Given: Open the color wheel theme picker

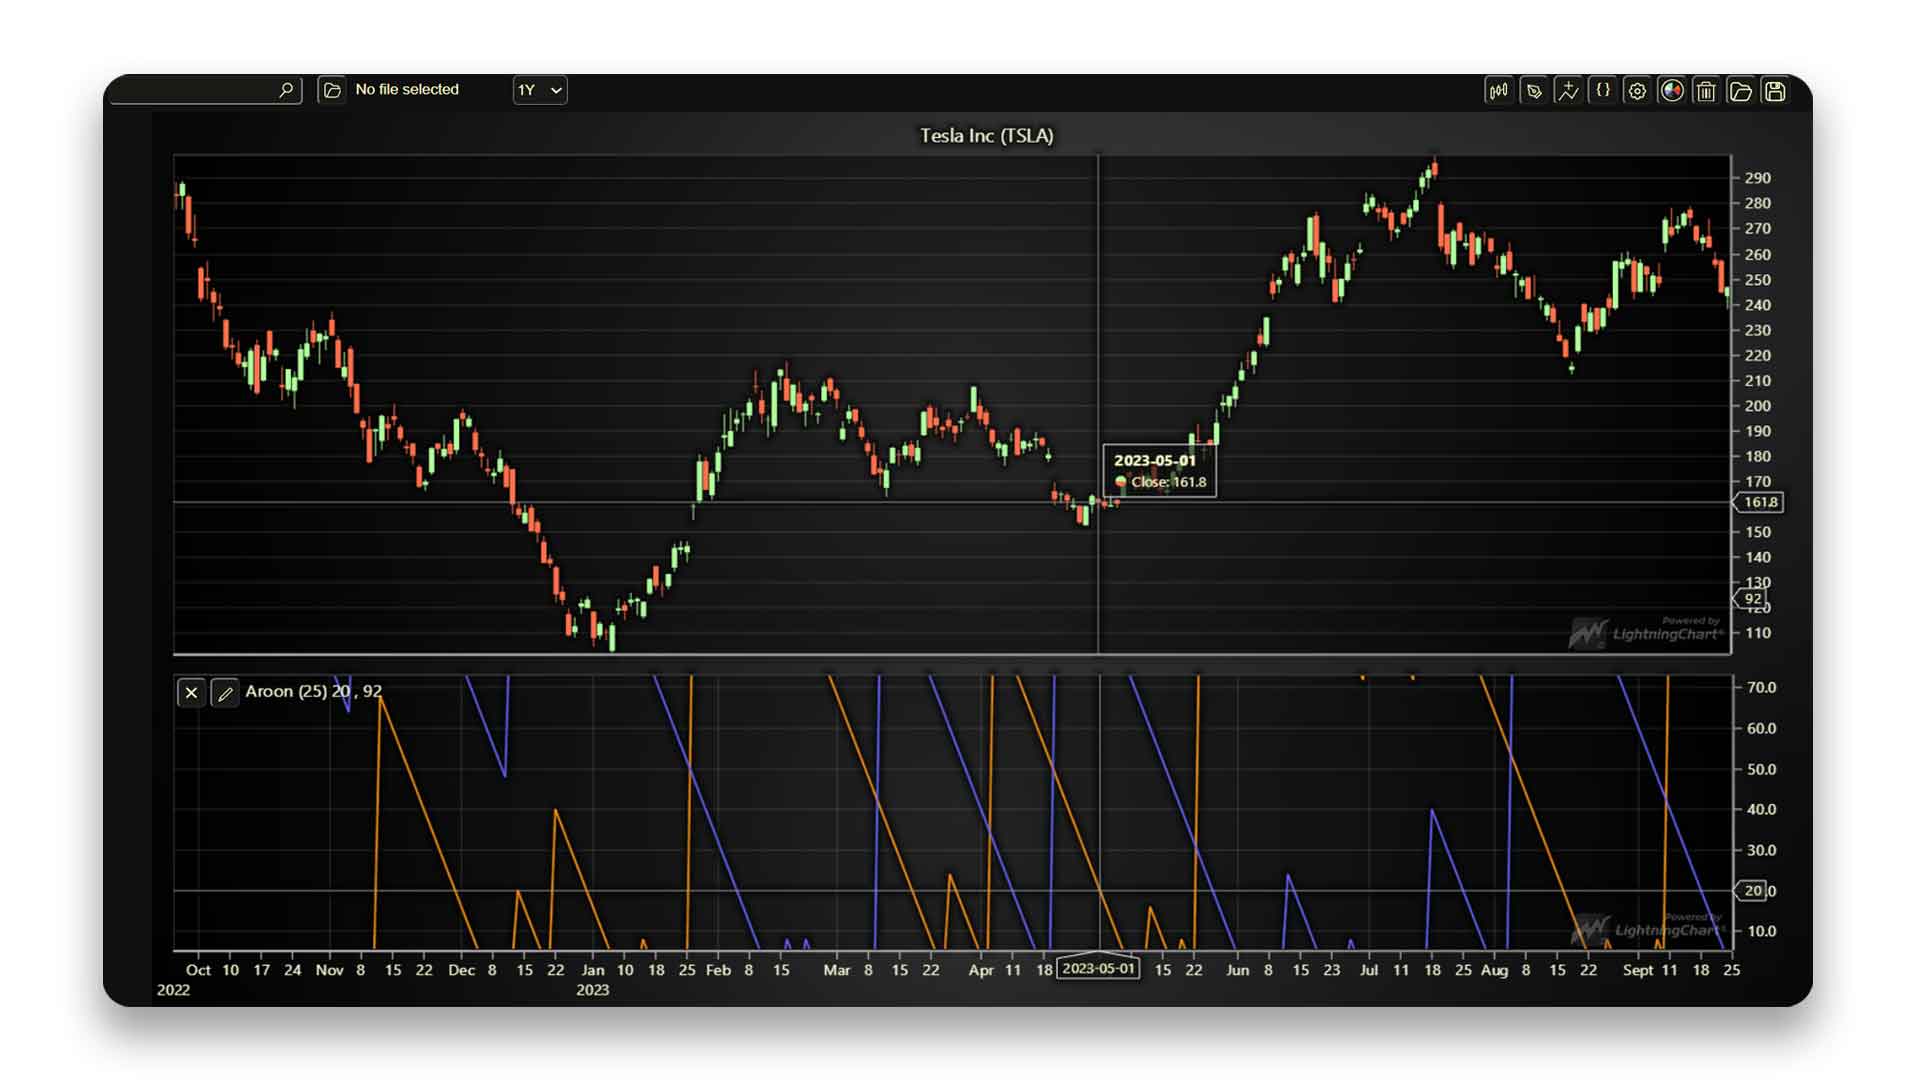Looking at the screenshot, I should coord(1671,91).
